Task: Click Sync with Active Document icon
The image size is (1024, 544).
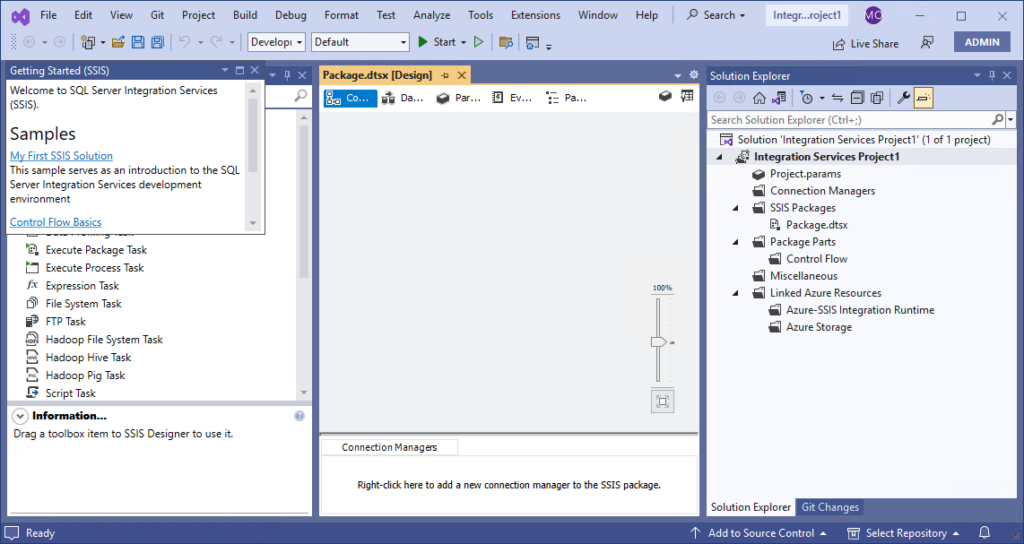Action: coord(837,98)
